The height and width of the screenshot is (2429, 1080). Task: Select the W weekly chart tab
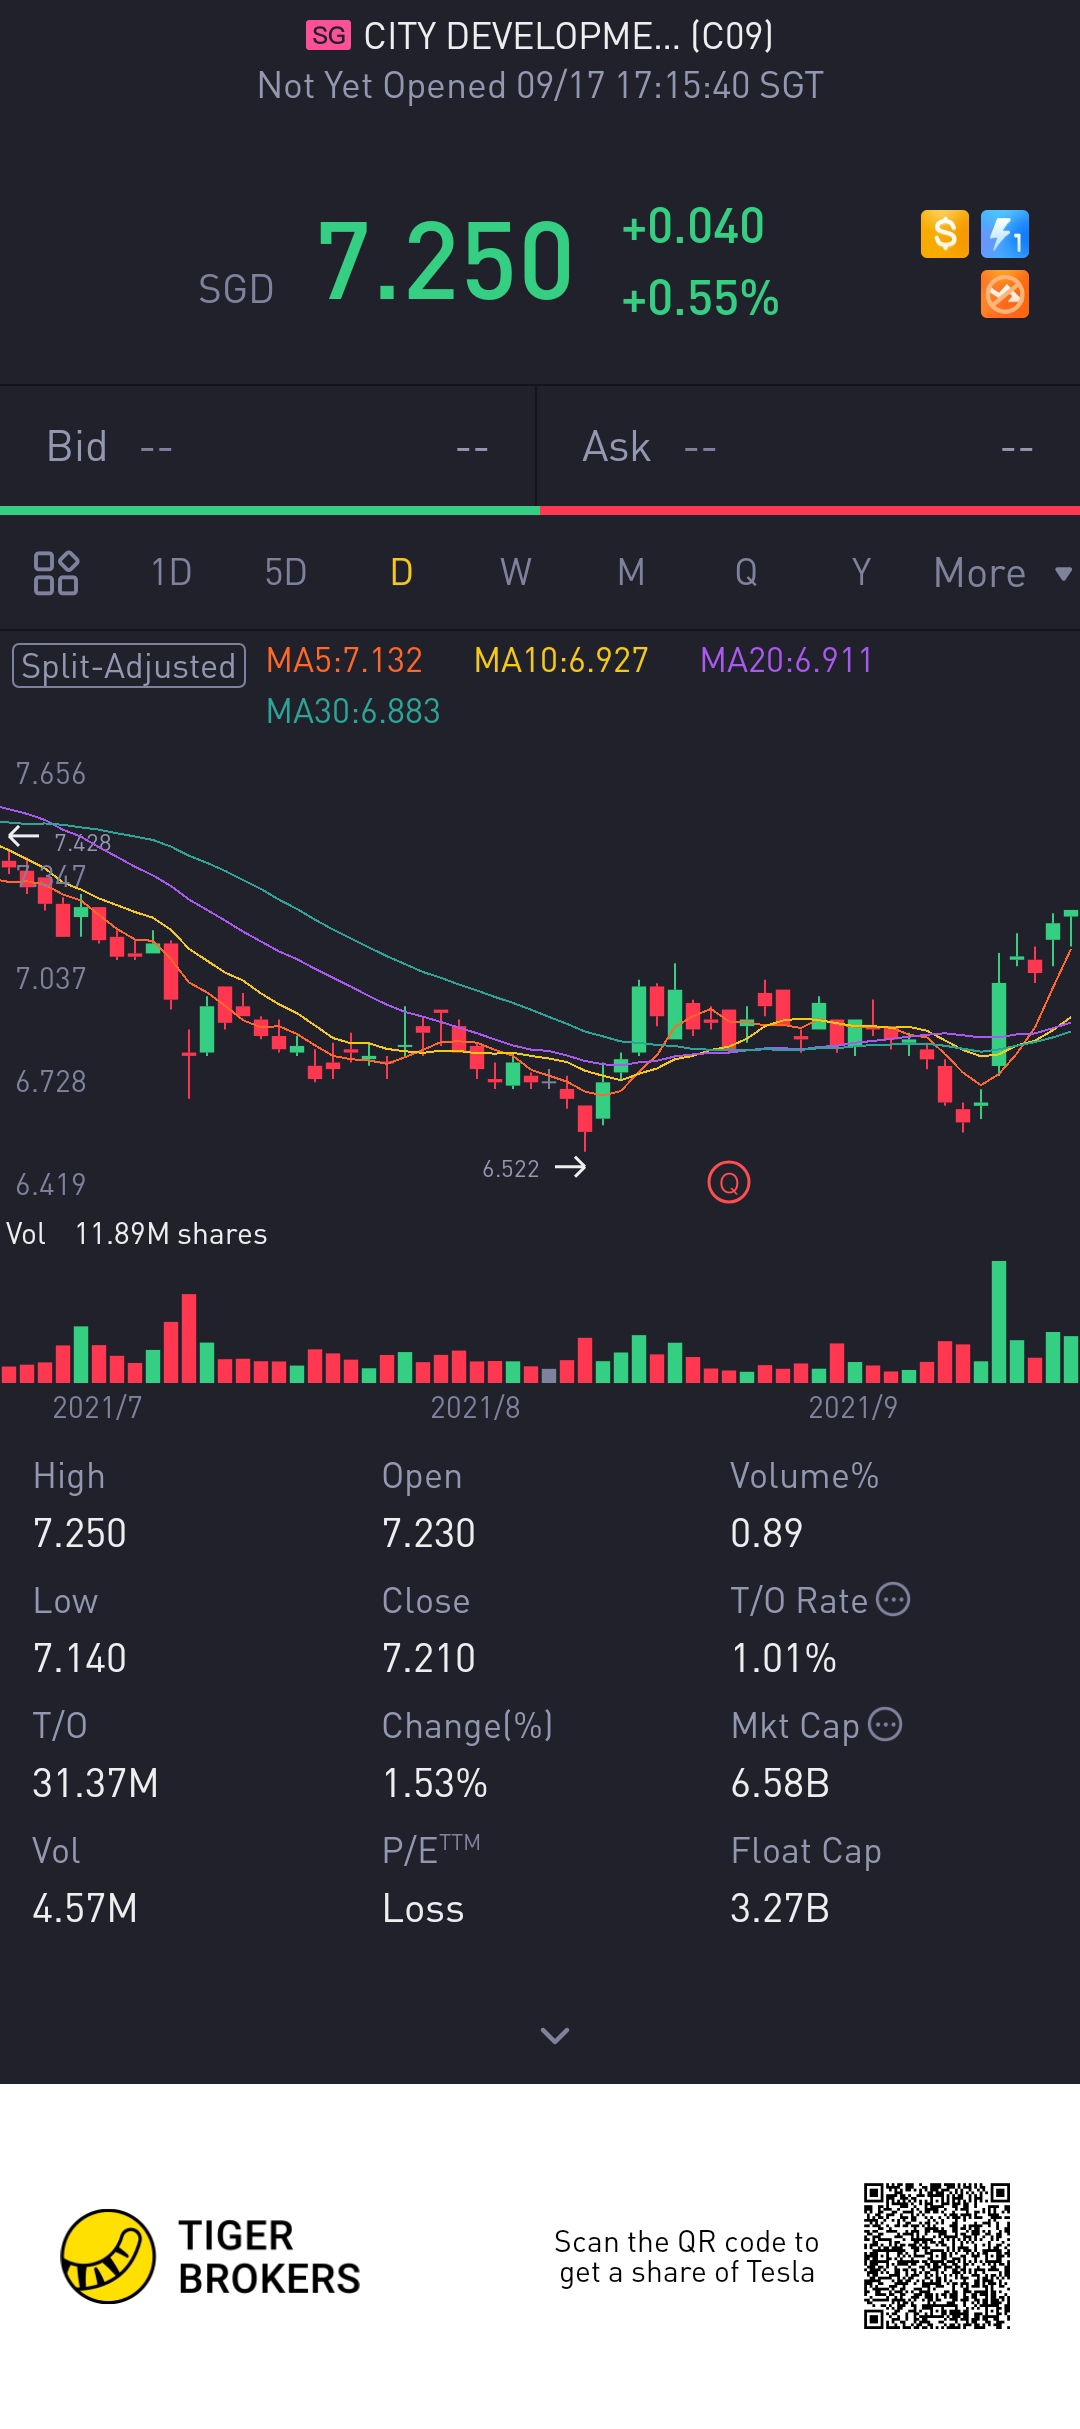[x=516, y=573]
